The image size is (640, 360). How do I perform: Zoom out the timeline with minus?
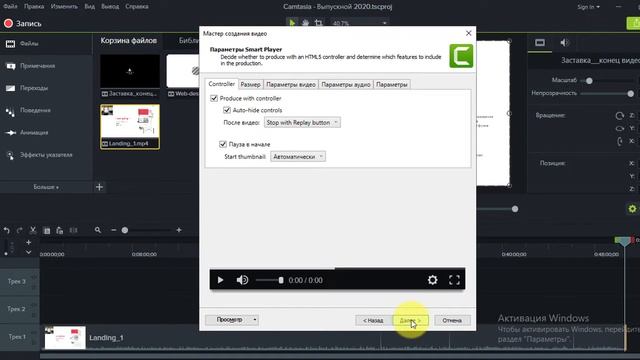(x=113, y=230)
